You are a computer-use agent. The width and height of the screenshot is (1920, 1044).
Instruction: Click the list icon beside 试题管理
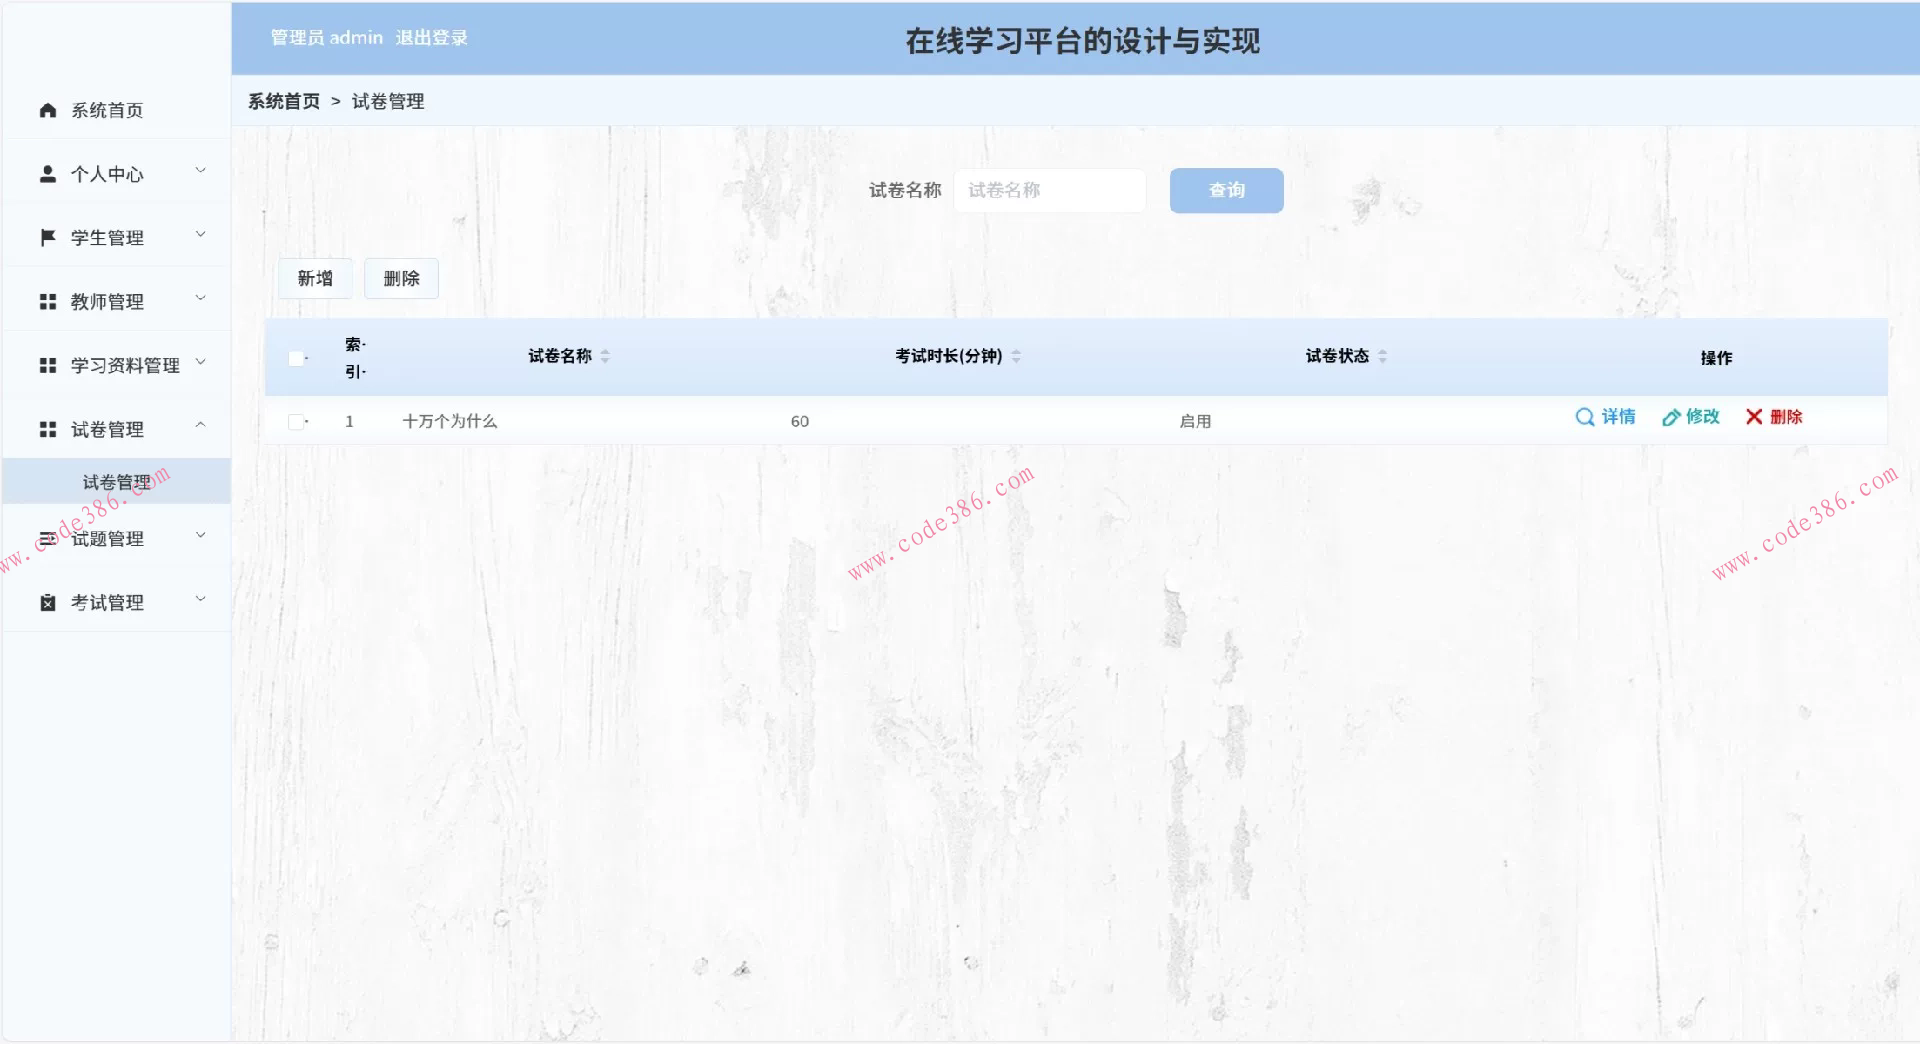click(x=46, y=538)
